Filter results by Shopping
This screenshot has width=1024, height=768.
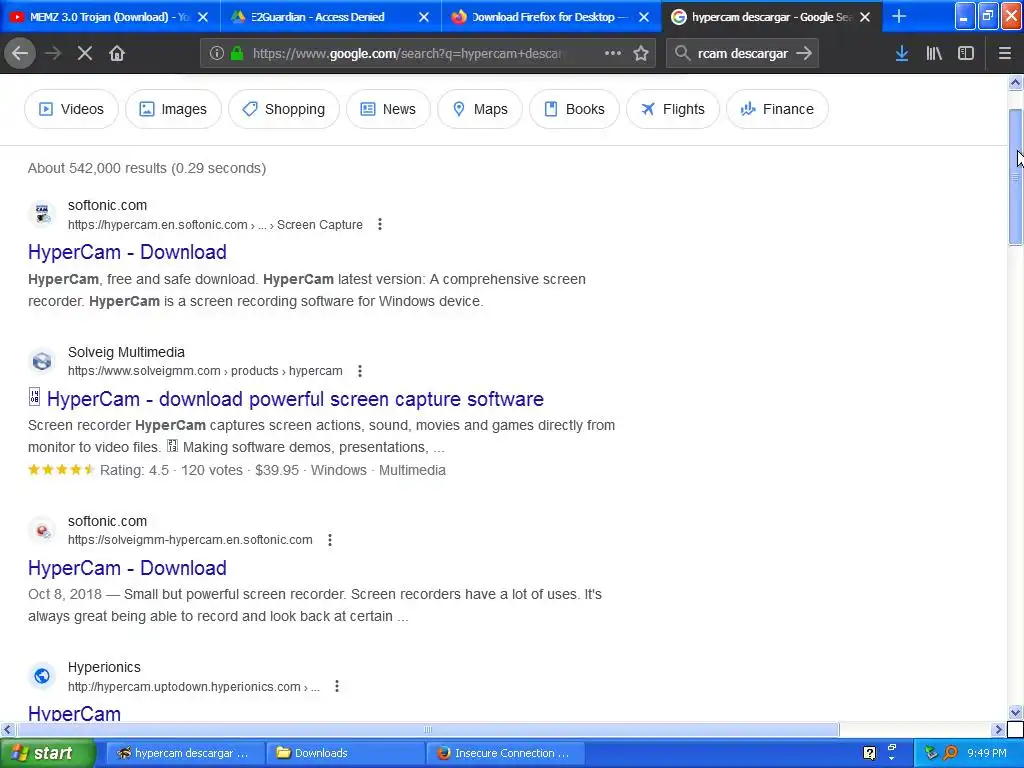[x=283, y=109]
